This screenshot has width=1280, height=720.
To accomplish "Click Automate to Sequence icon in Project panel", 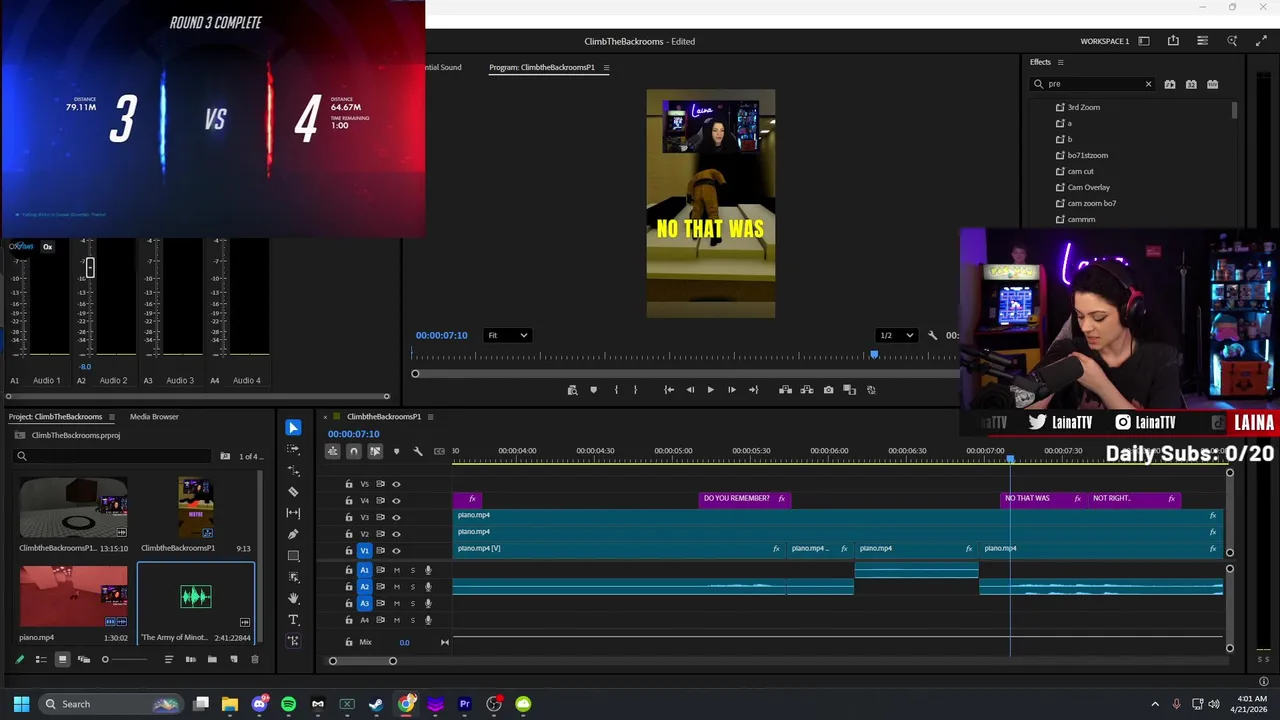I will (x=190, y=659).
